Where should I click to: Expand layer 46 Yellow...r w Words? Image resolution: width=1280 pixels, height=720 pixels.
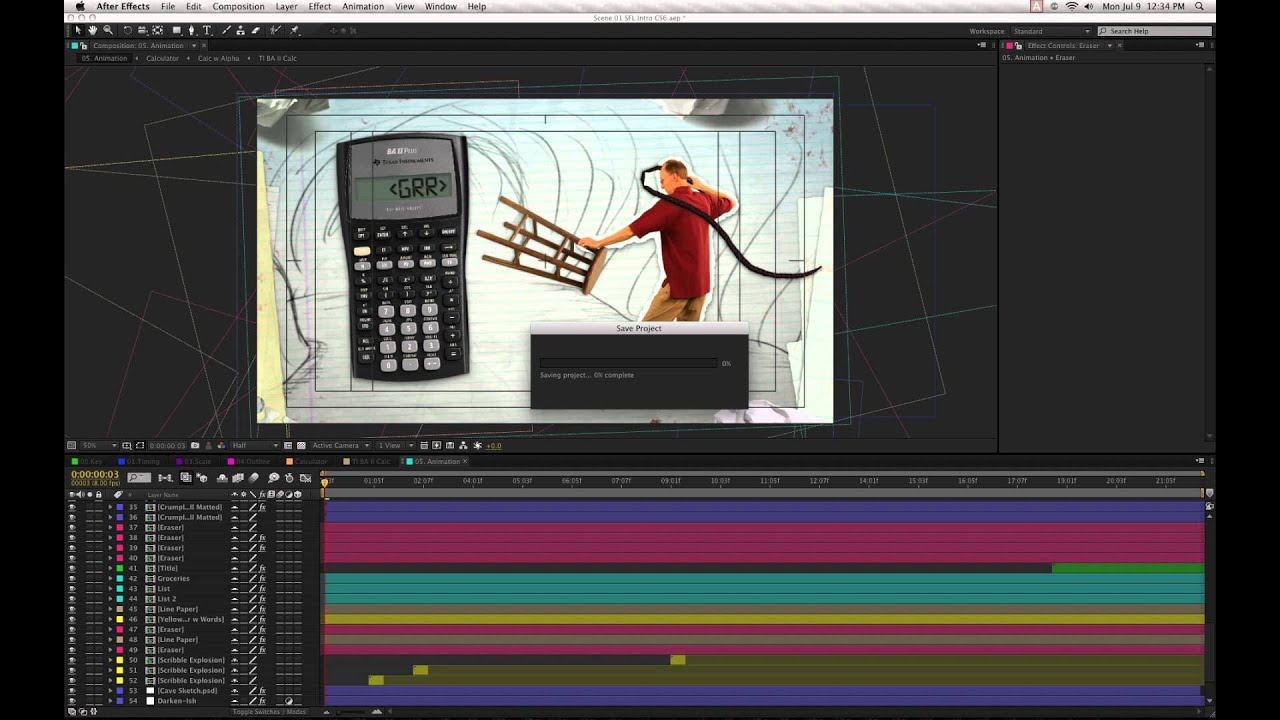tap(110, 619)
